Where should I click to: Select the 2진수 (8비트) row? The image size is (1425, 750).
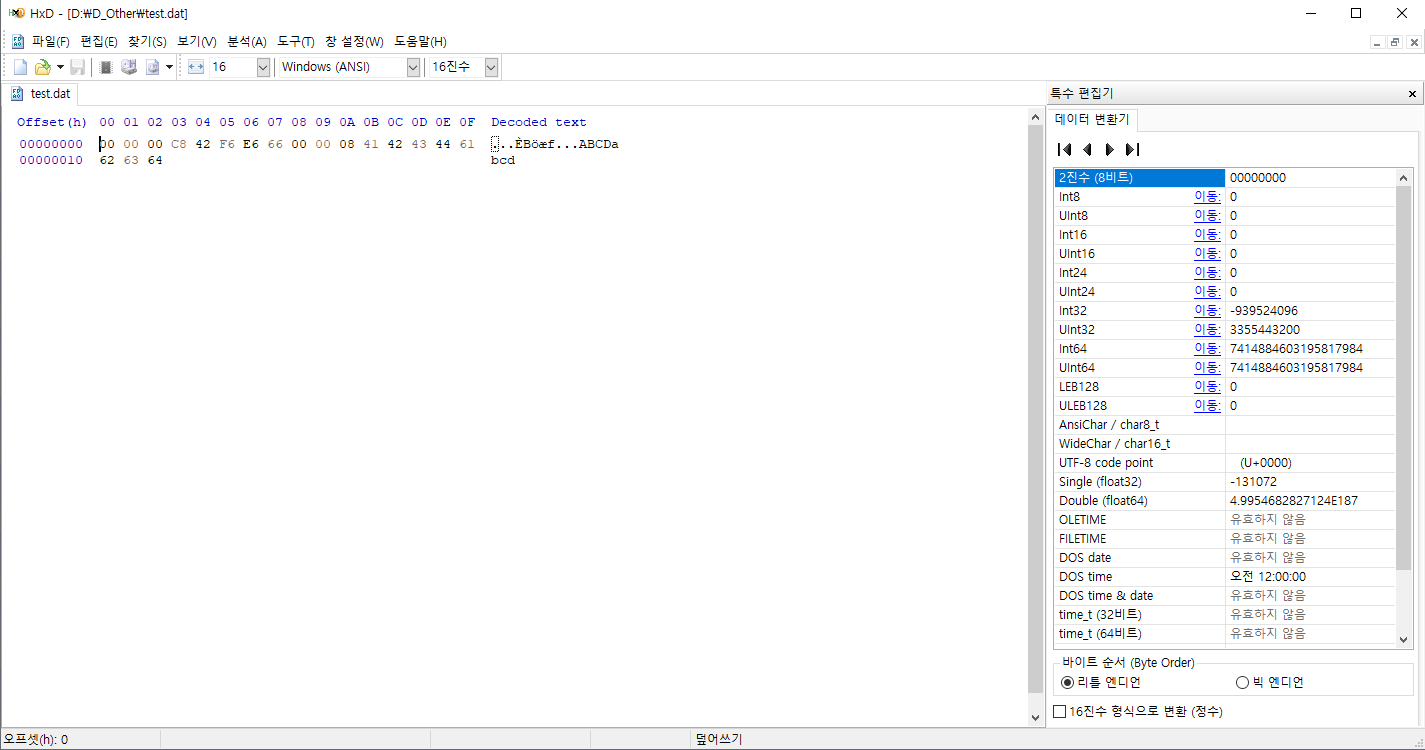click(x=1225, y=178)
